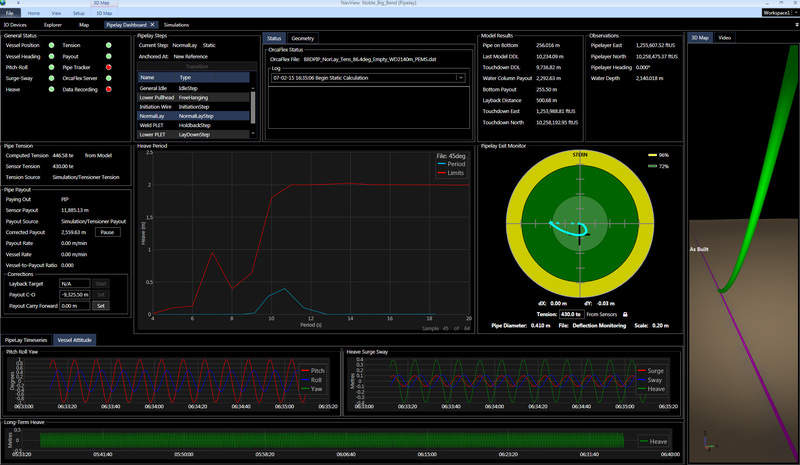Click the Payout C-O input field
This screenshot has width=800, height=465.
pos(75,294)
